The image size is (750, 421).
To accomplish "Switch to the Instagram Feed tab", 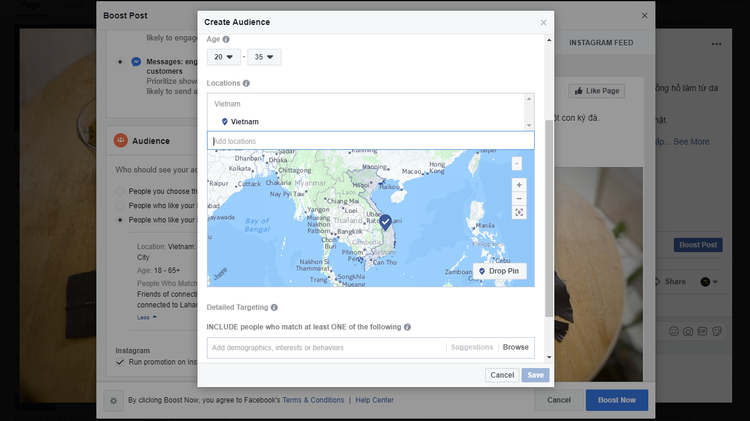I will tap(601, 43).
